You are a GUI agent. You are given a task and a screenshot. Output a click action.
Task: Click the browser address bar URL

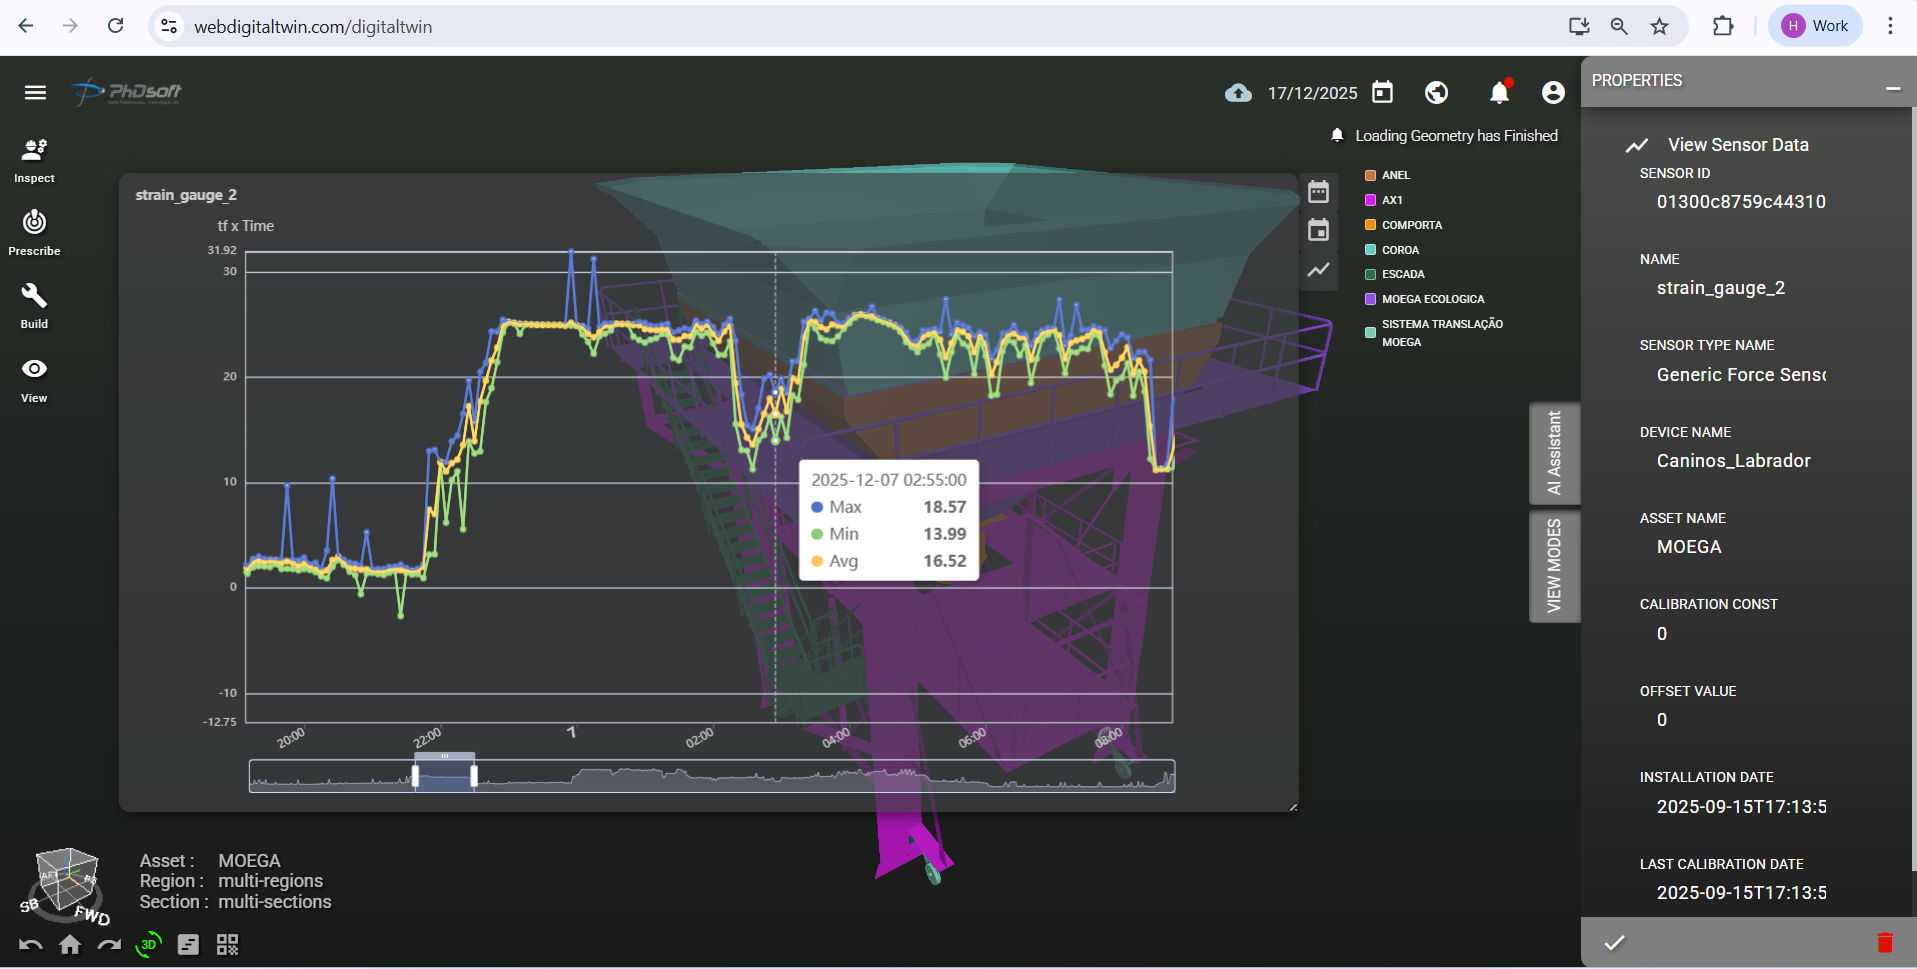pos(313,27)
